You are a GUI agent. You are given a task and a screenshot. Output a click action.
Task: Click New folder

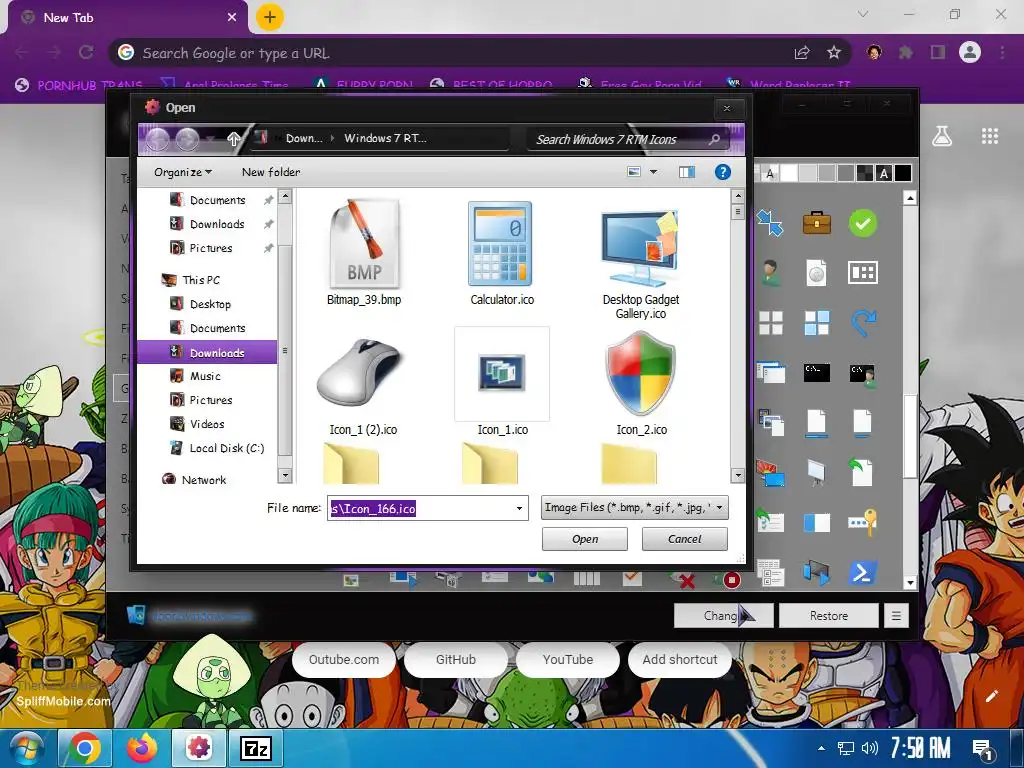tap(271, 172)
